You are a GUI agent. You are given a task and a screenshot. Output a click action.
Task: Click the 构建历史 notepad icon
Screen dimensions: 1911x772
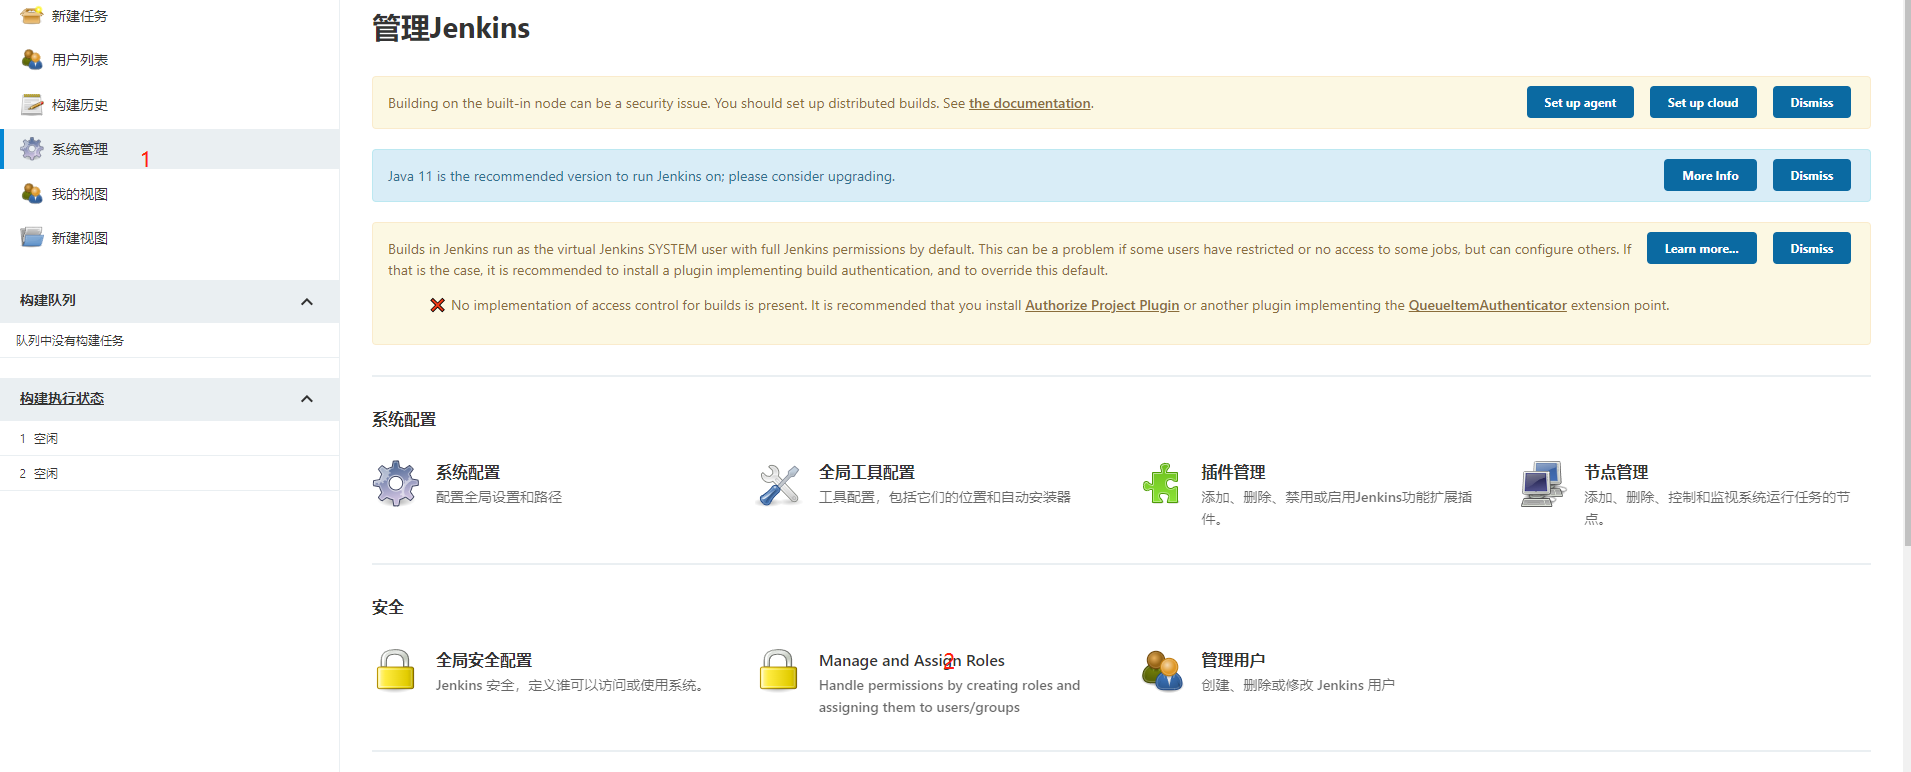click(32, 104)
